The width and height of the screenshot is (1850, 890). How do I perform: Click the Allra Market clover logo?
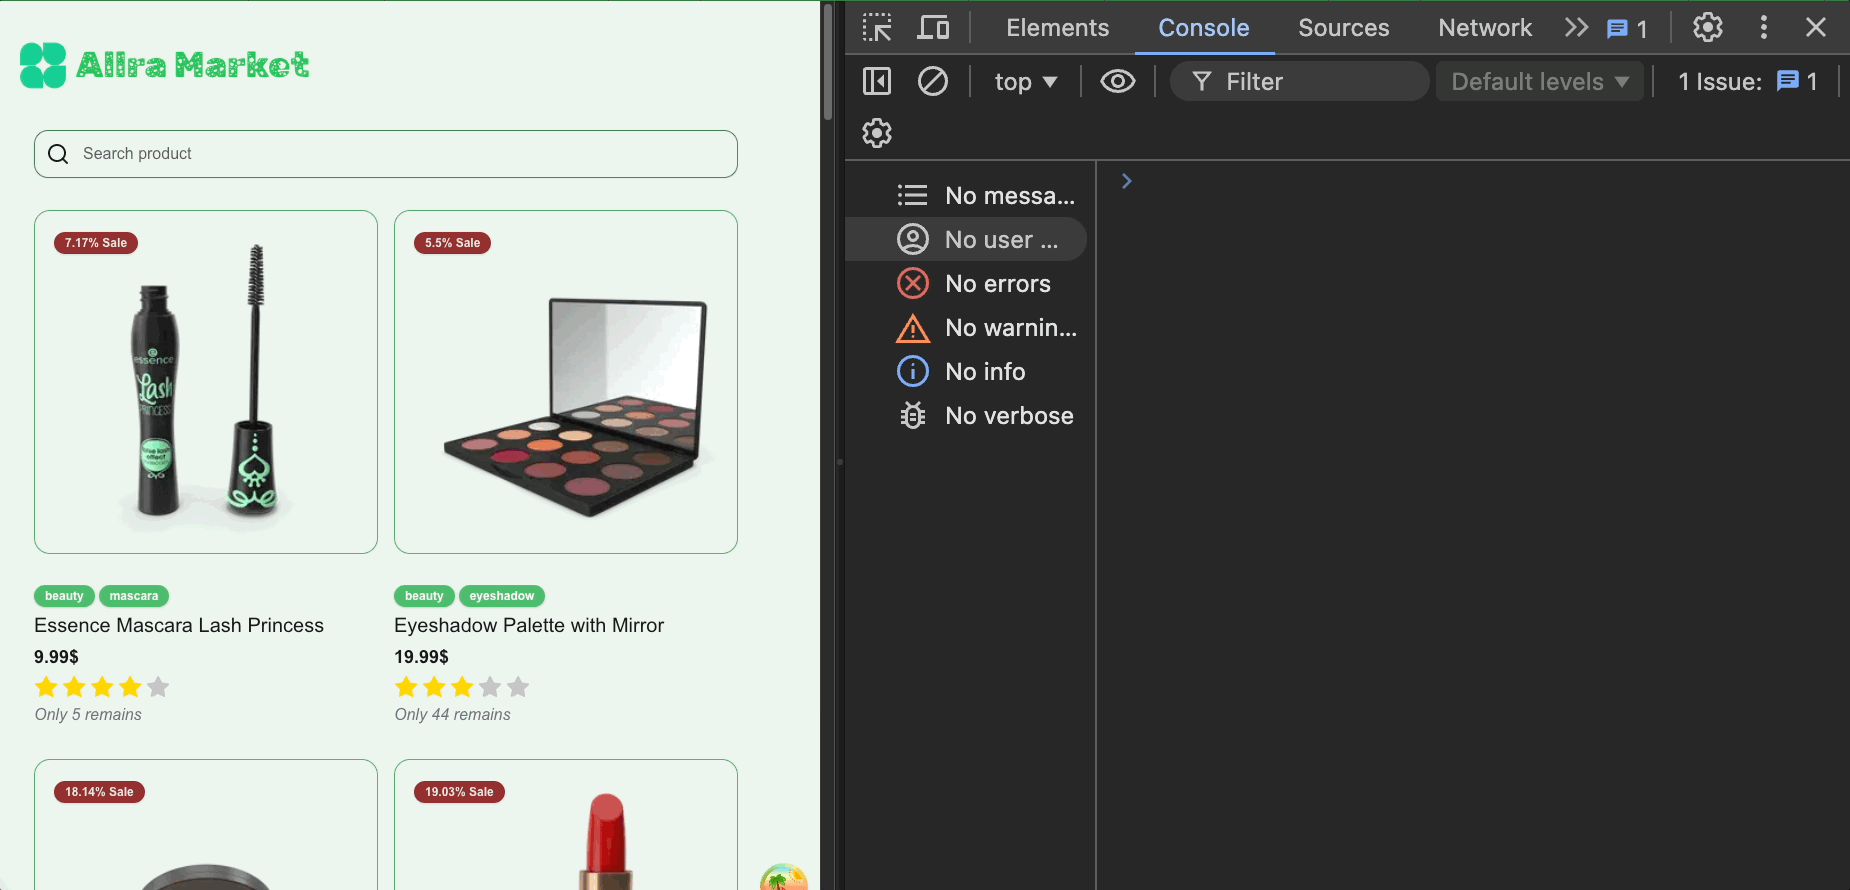tap(43, 65)
